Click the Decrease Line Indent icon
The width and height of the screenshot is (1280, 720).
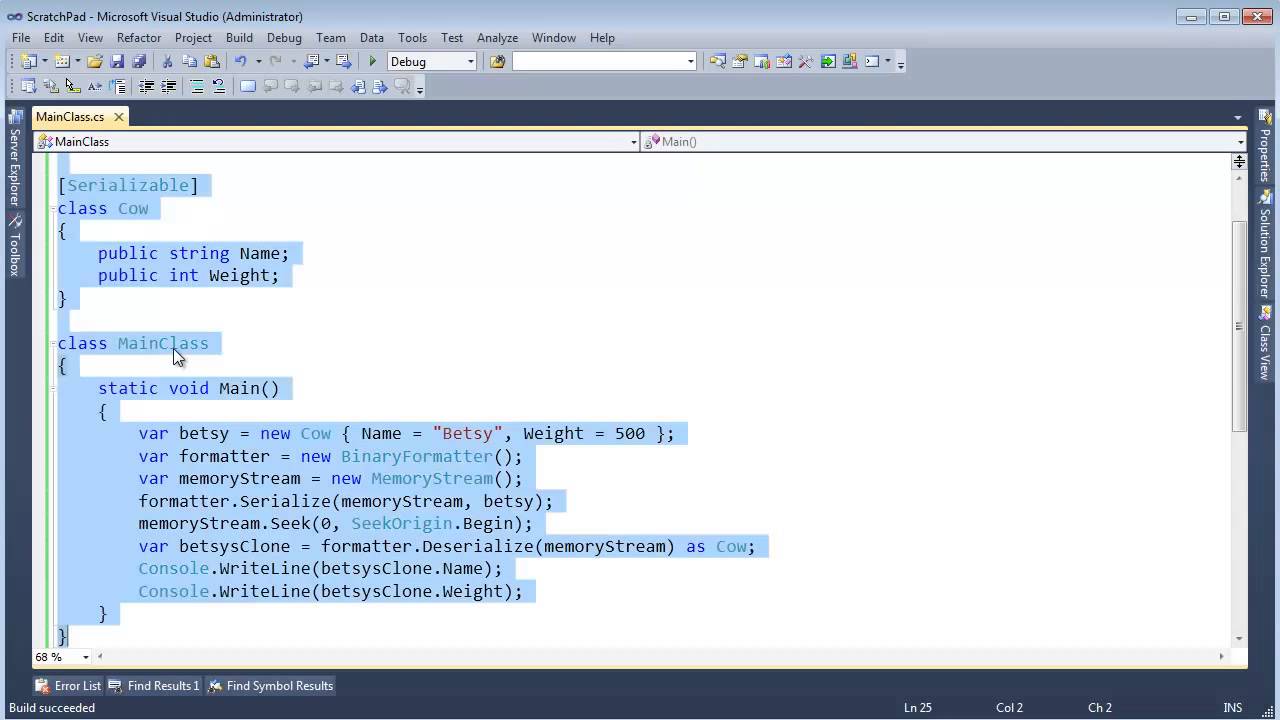[146, 87]
